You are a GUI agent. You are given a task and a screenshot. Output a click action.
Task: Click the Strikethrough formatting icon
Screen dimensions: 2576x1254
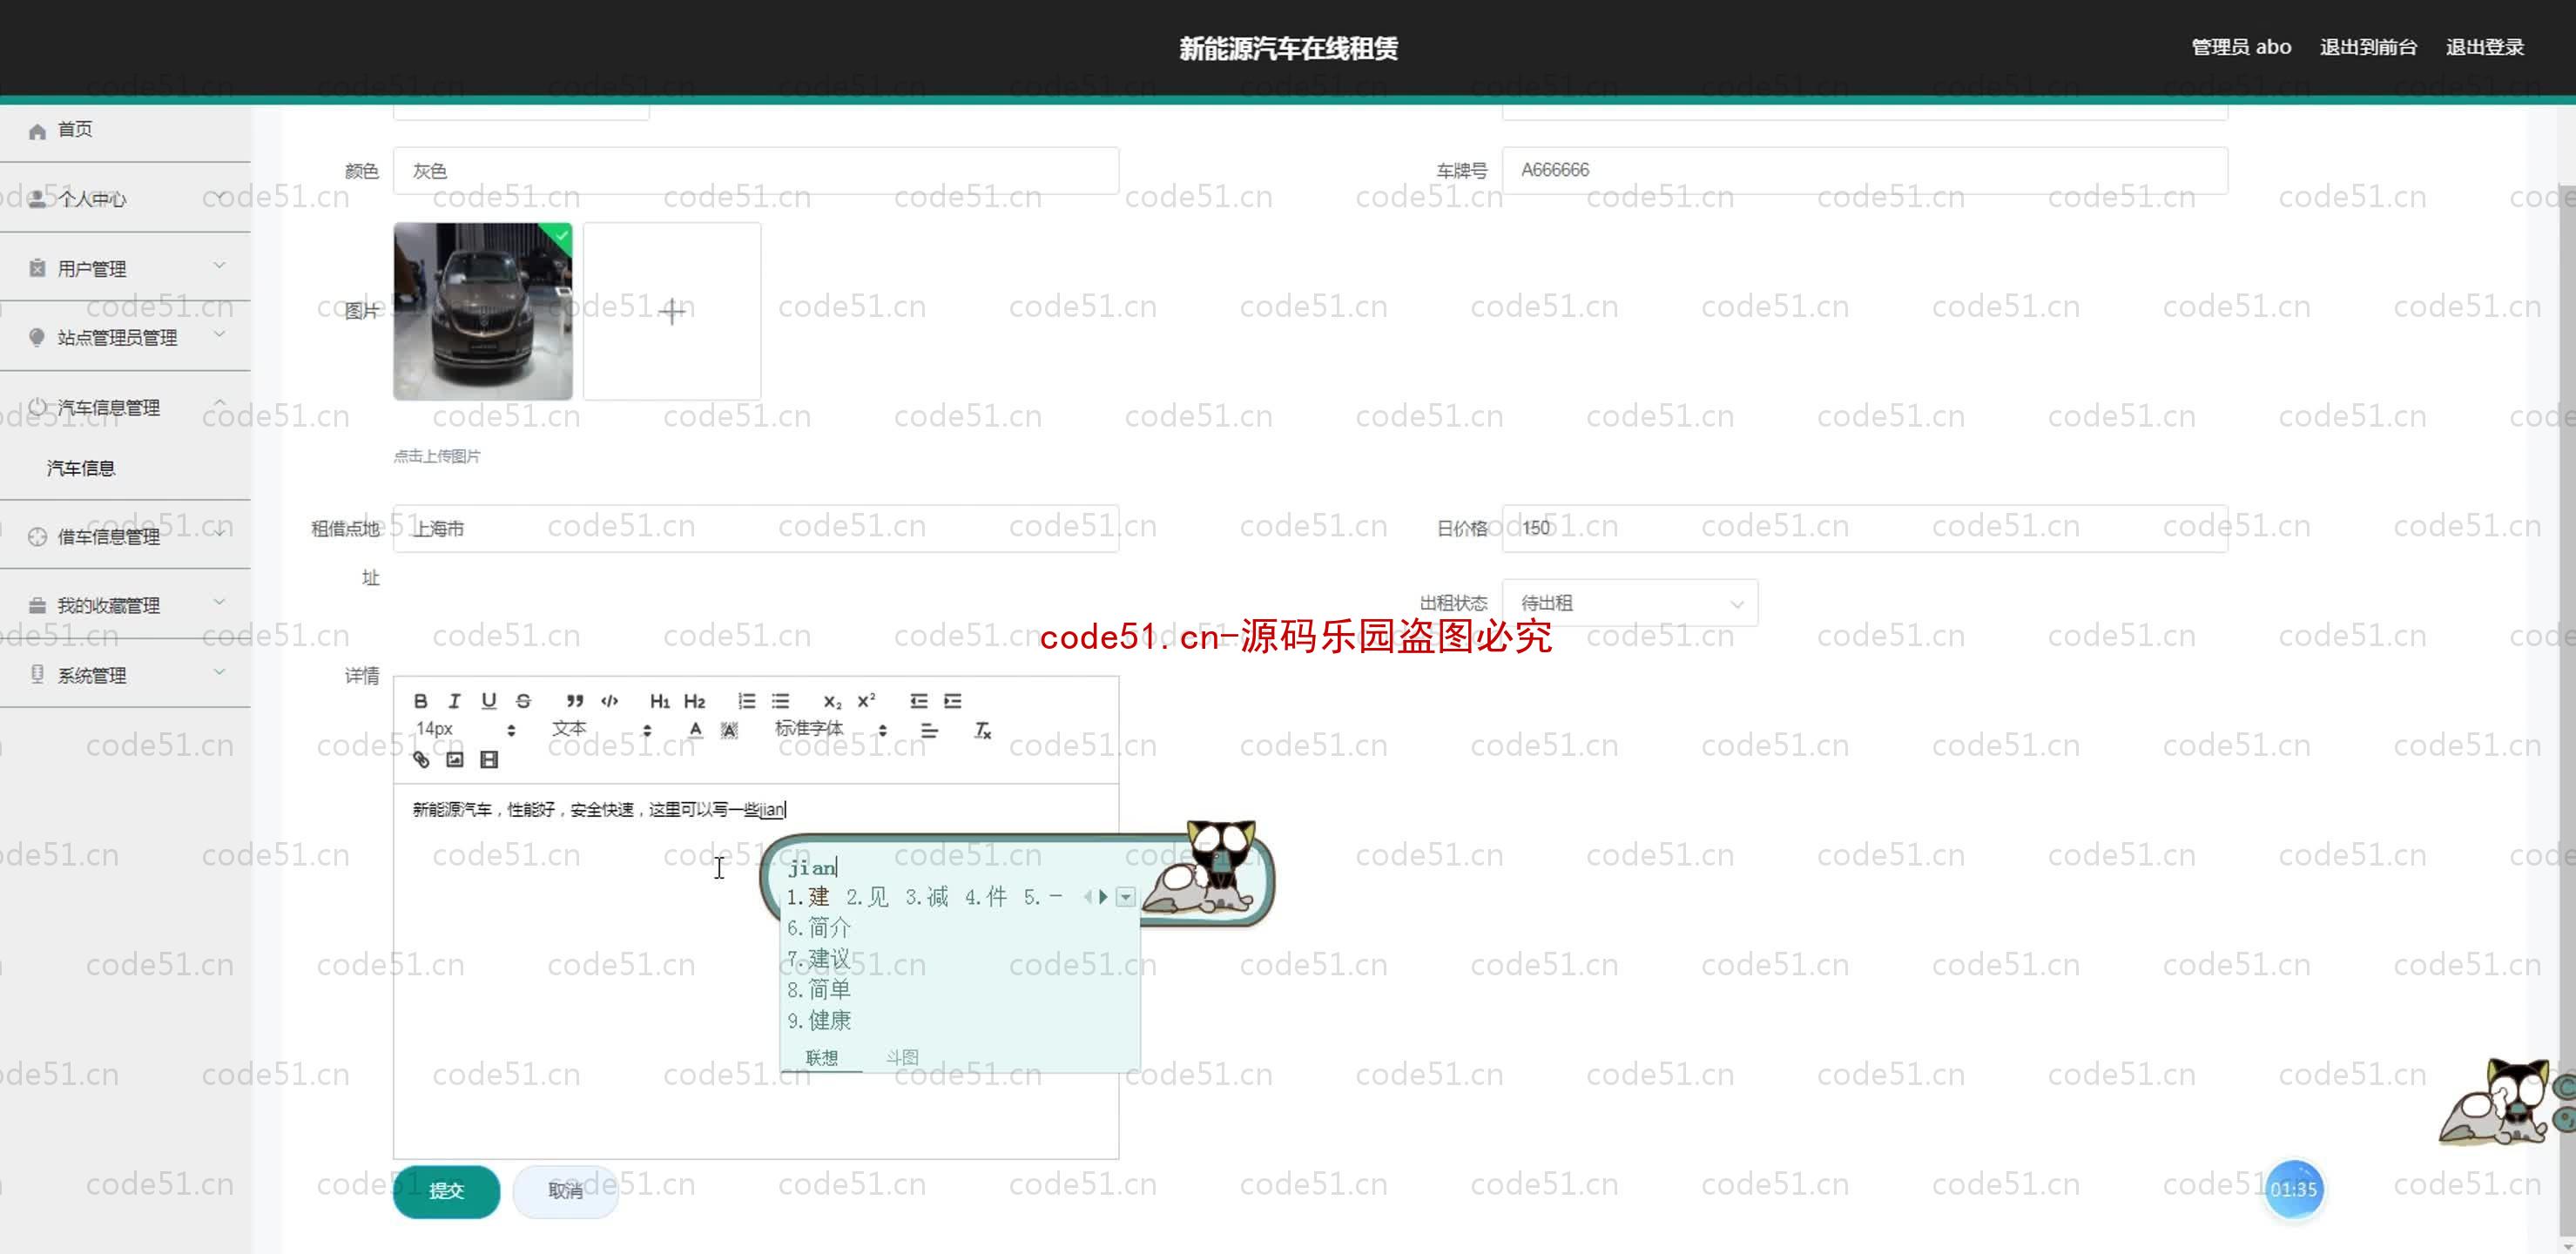523,700
